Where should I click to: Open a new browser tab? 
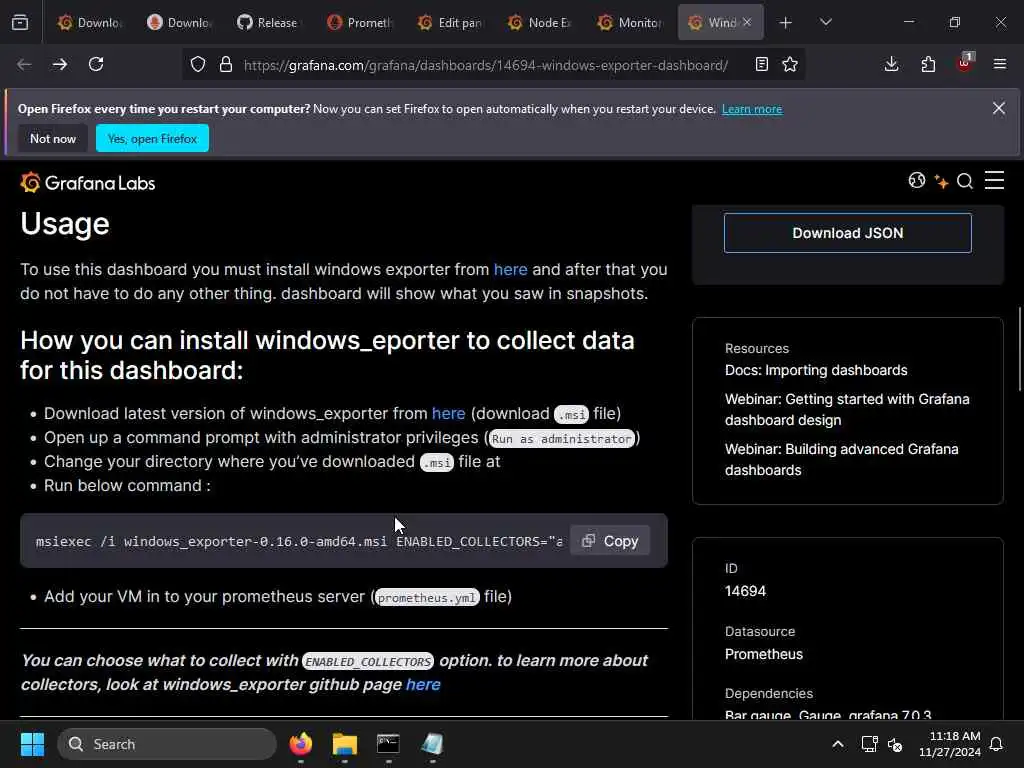tap(786, 23)
